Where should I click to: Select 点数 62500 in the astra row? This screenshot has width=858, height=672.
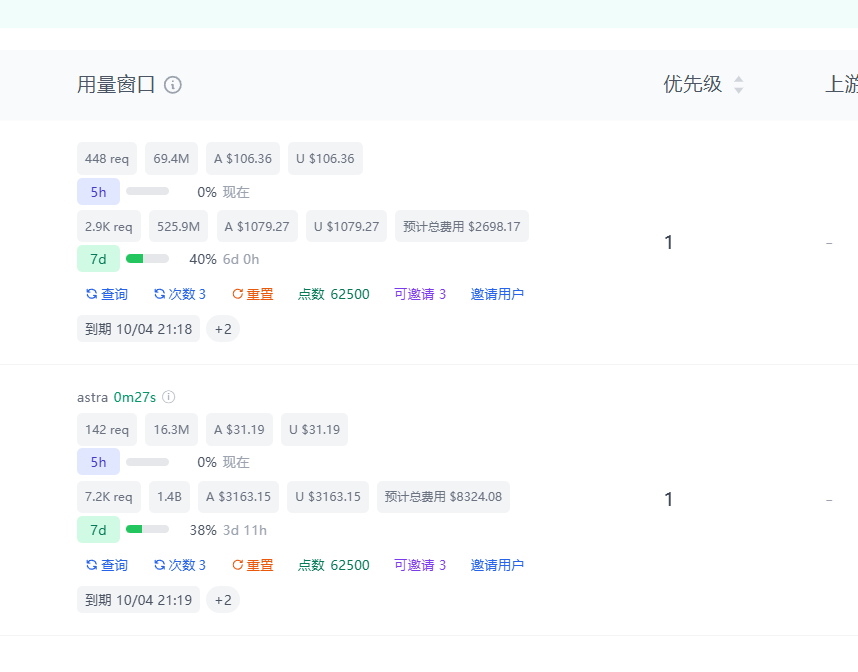tap(334, 565)
